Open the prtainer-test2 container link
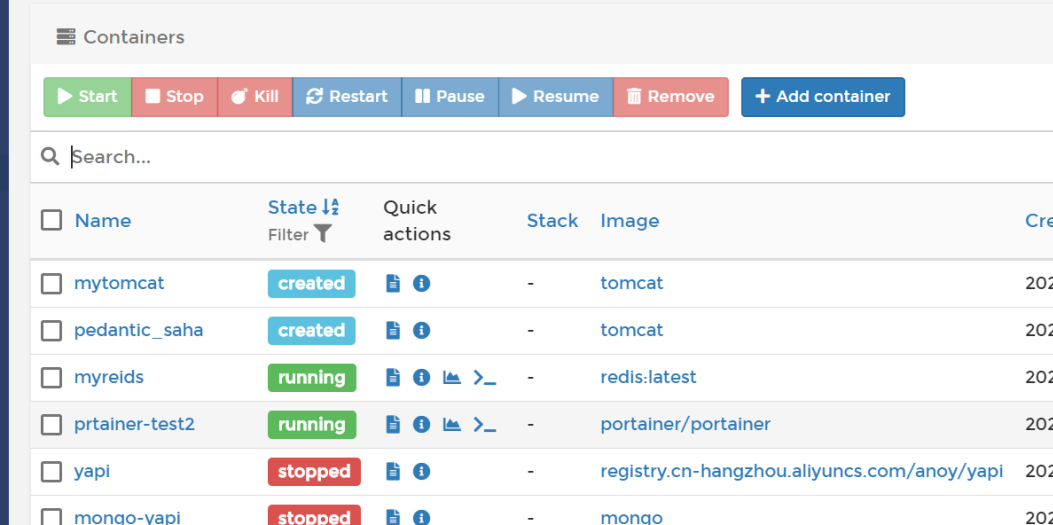 pyautogui.click(x=134, y=424)
